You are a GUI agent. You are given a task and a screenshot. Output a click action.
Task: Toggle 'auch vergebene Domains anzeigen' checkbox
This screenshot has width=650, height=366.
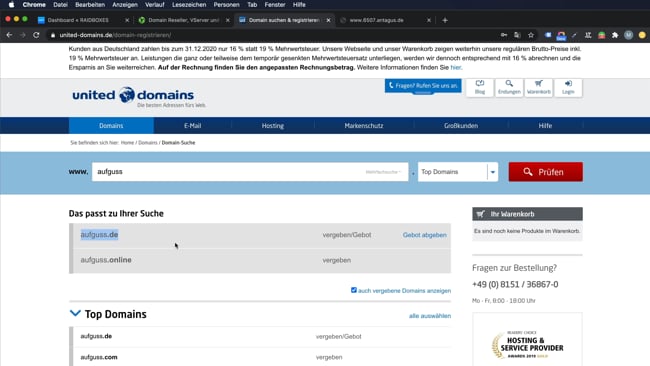click(x=354, y=290)
